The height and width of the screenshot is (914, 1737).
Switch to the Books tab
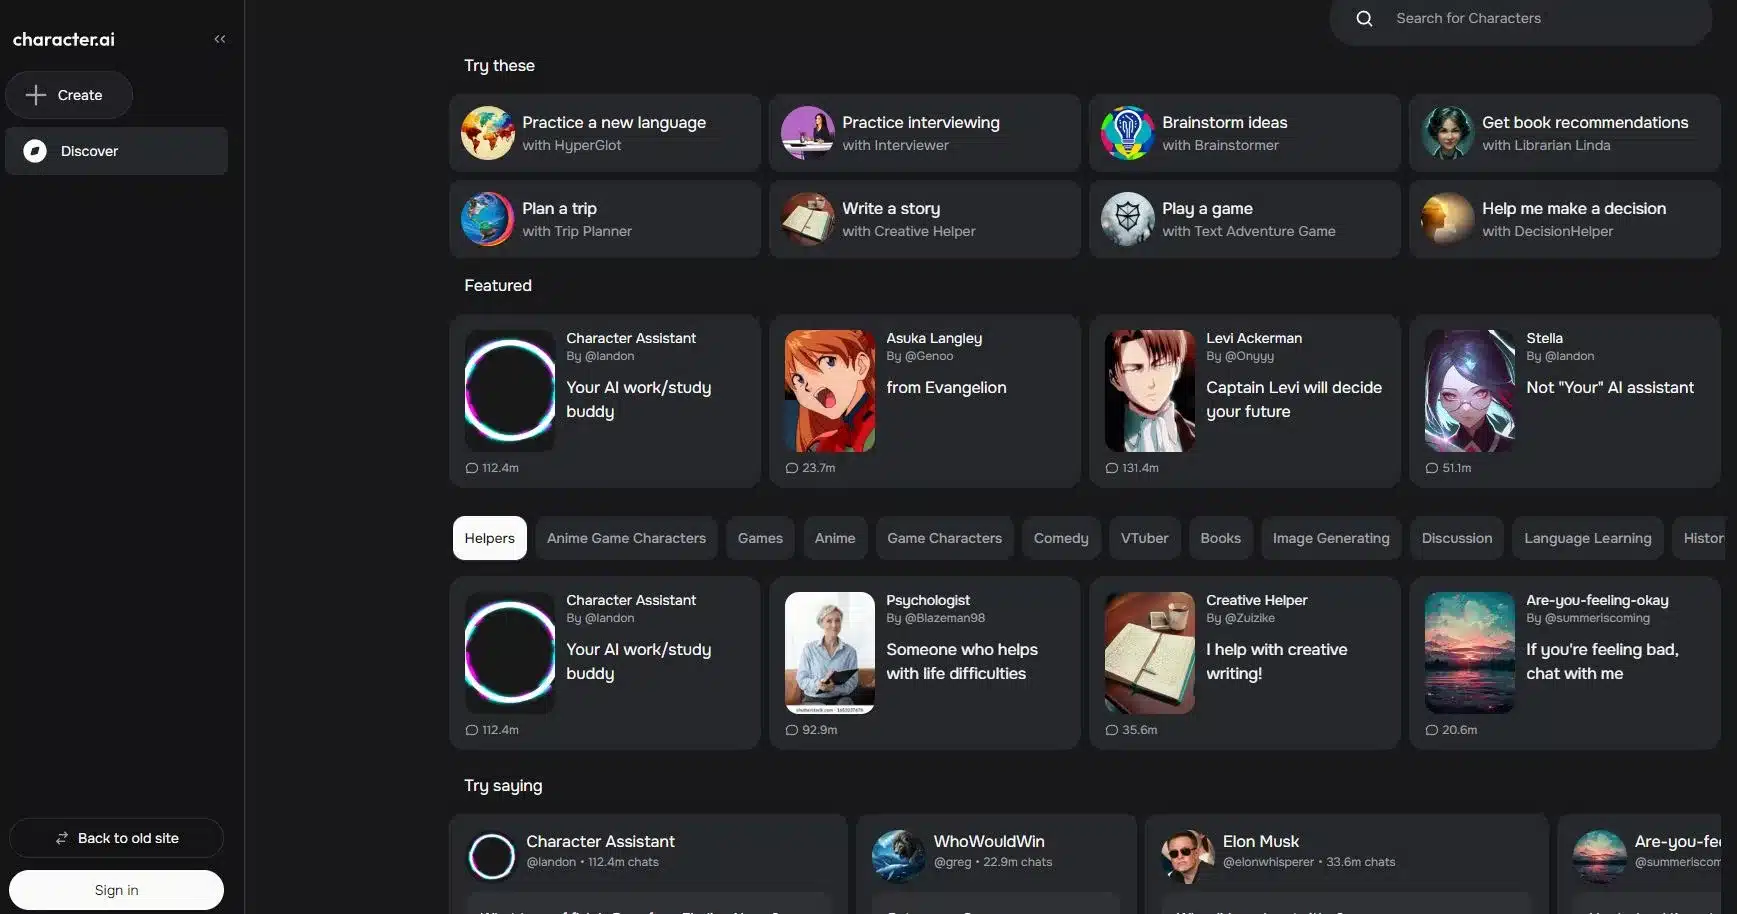click(x=1221, y=538)
